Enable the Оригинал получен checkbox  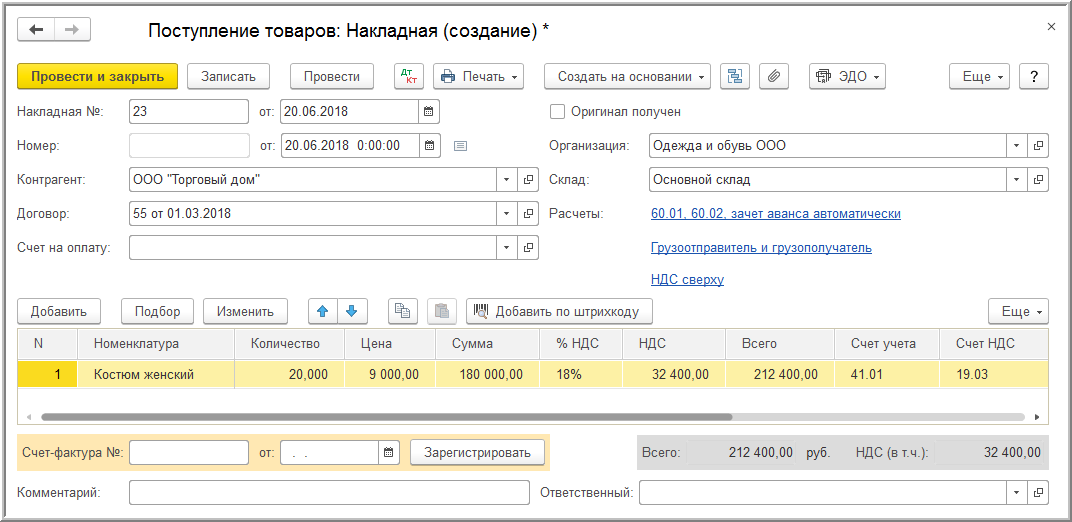558,112
